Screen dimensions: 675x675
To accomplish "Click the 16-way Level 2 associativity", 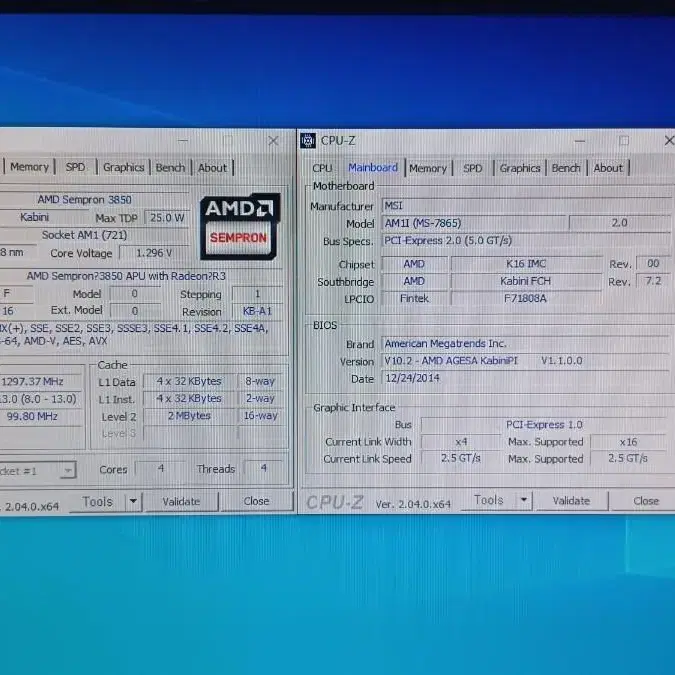I will tap(260, 416).
